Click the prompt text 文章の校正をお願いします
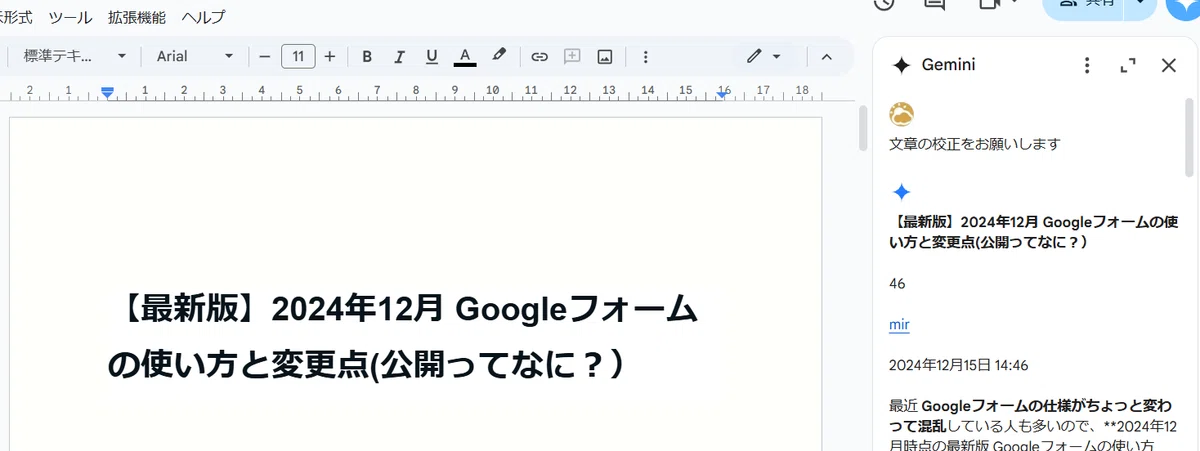This screenshot has width=1200, height=451. pyautogui.click(x=974, y=144)
